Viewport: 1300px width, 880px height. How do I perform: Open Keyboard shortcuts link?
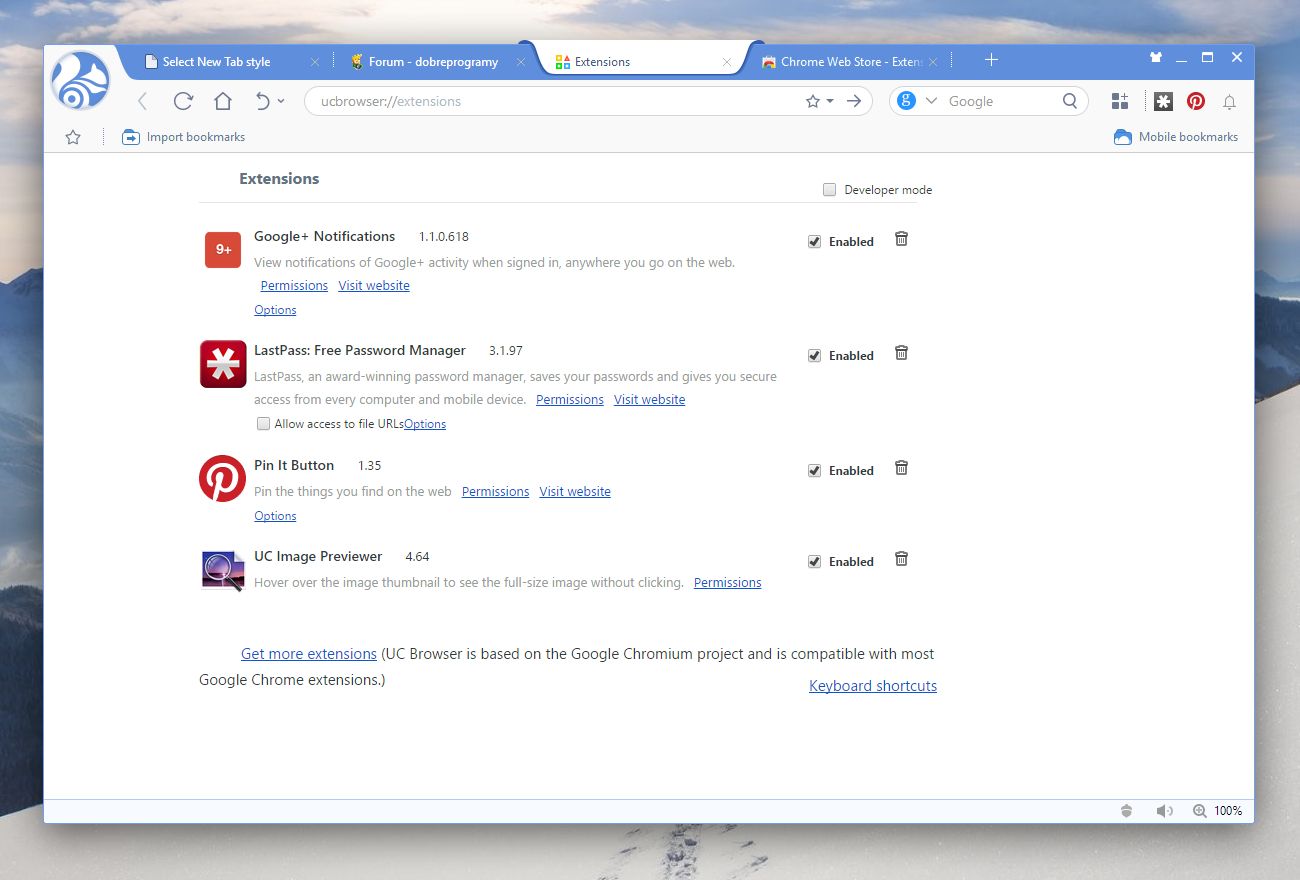(873, 686)
